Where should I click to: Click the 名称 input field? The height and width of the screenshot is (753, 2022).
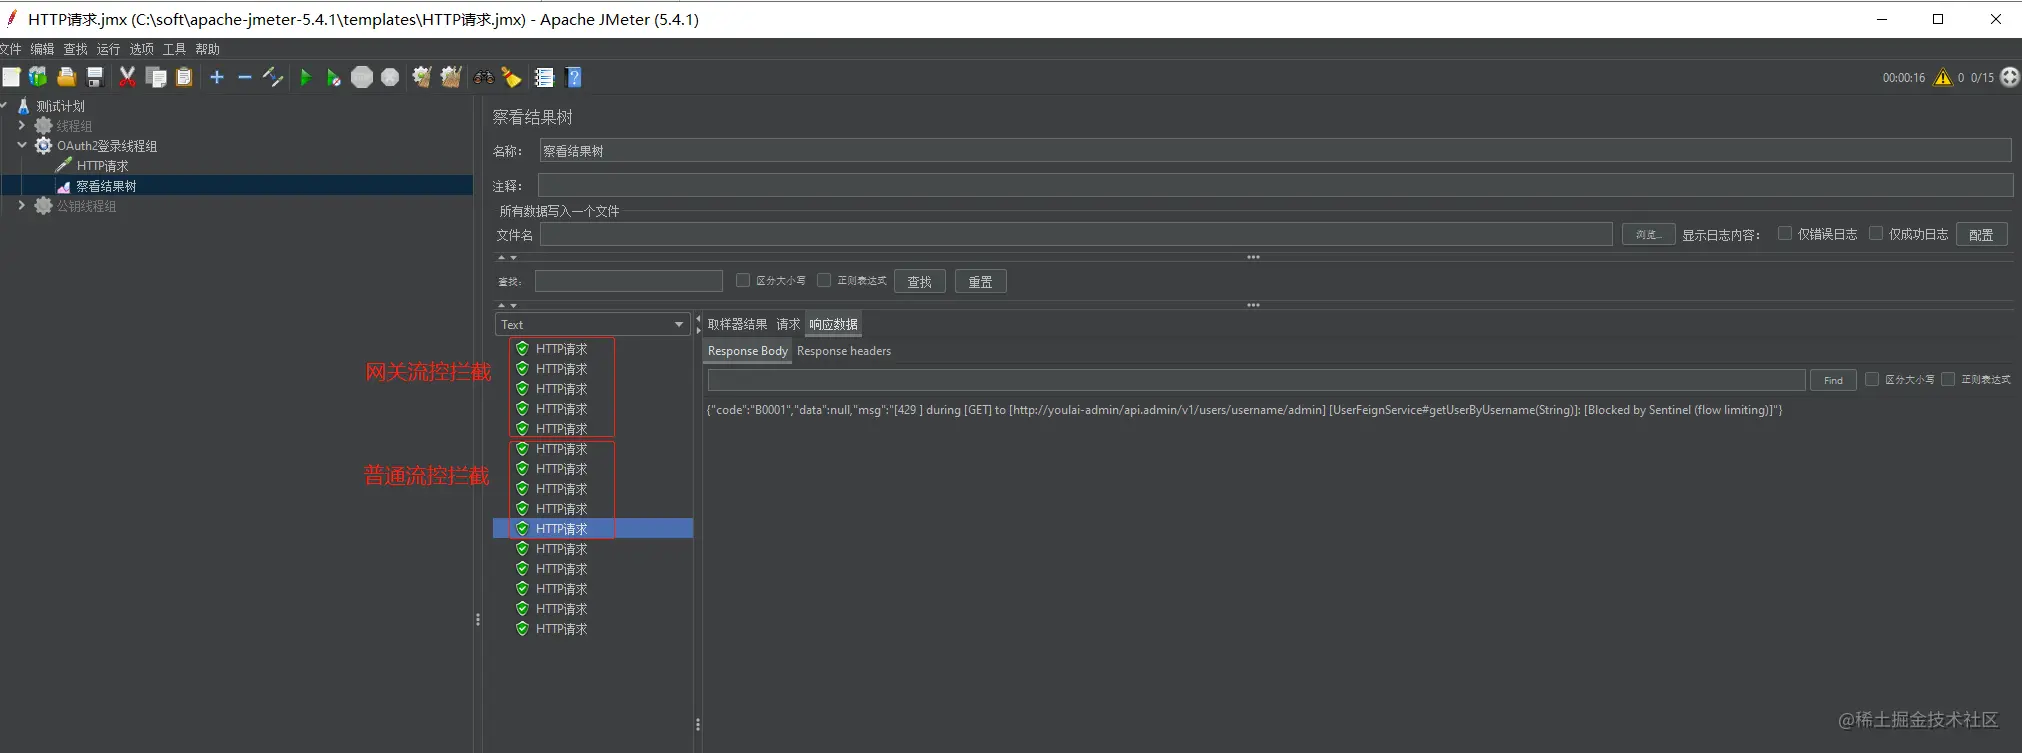1275,151
